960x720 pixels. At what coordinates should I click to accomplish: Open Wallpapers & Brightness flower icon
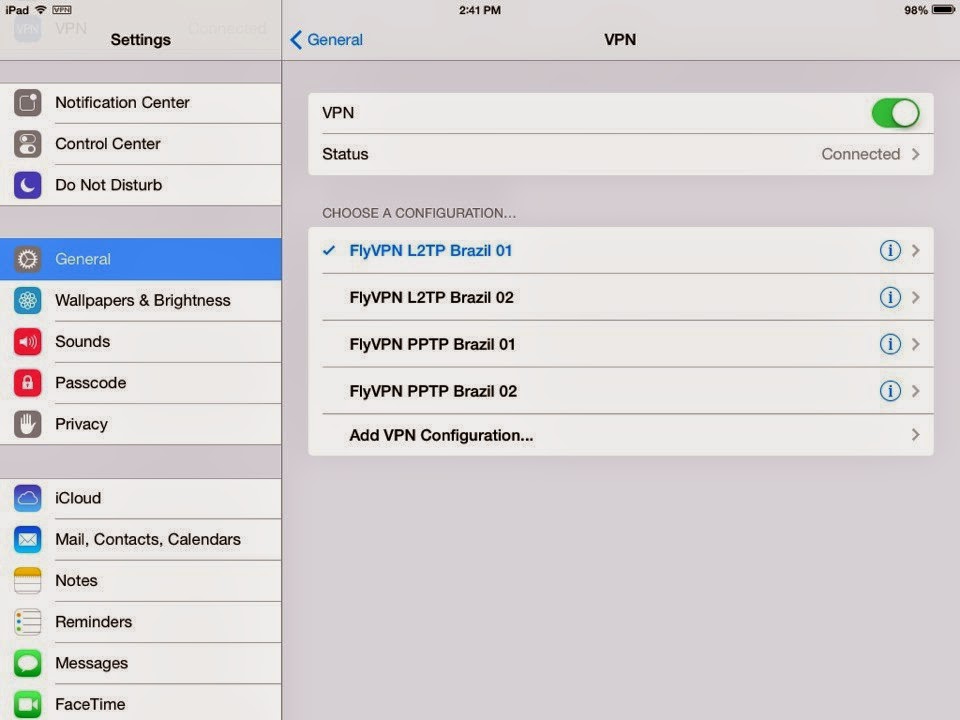(28, 301)
